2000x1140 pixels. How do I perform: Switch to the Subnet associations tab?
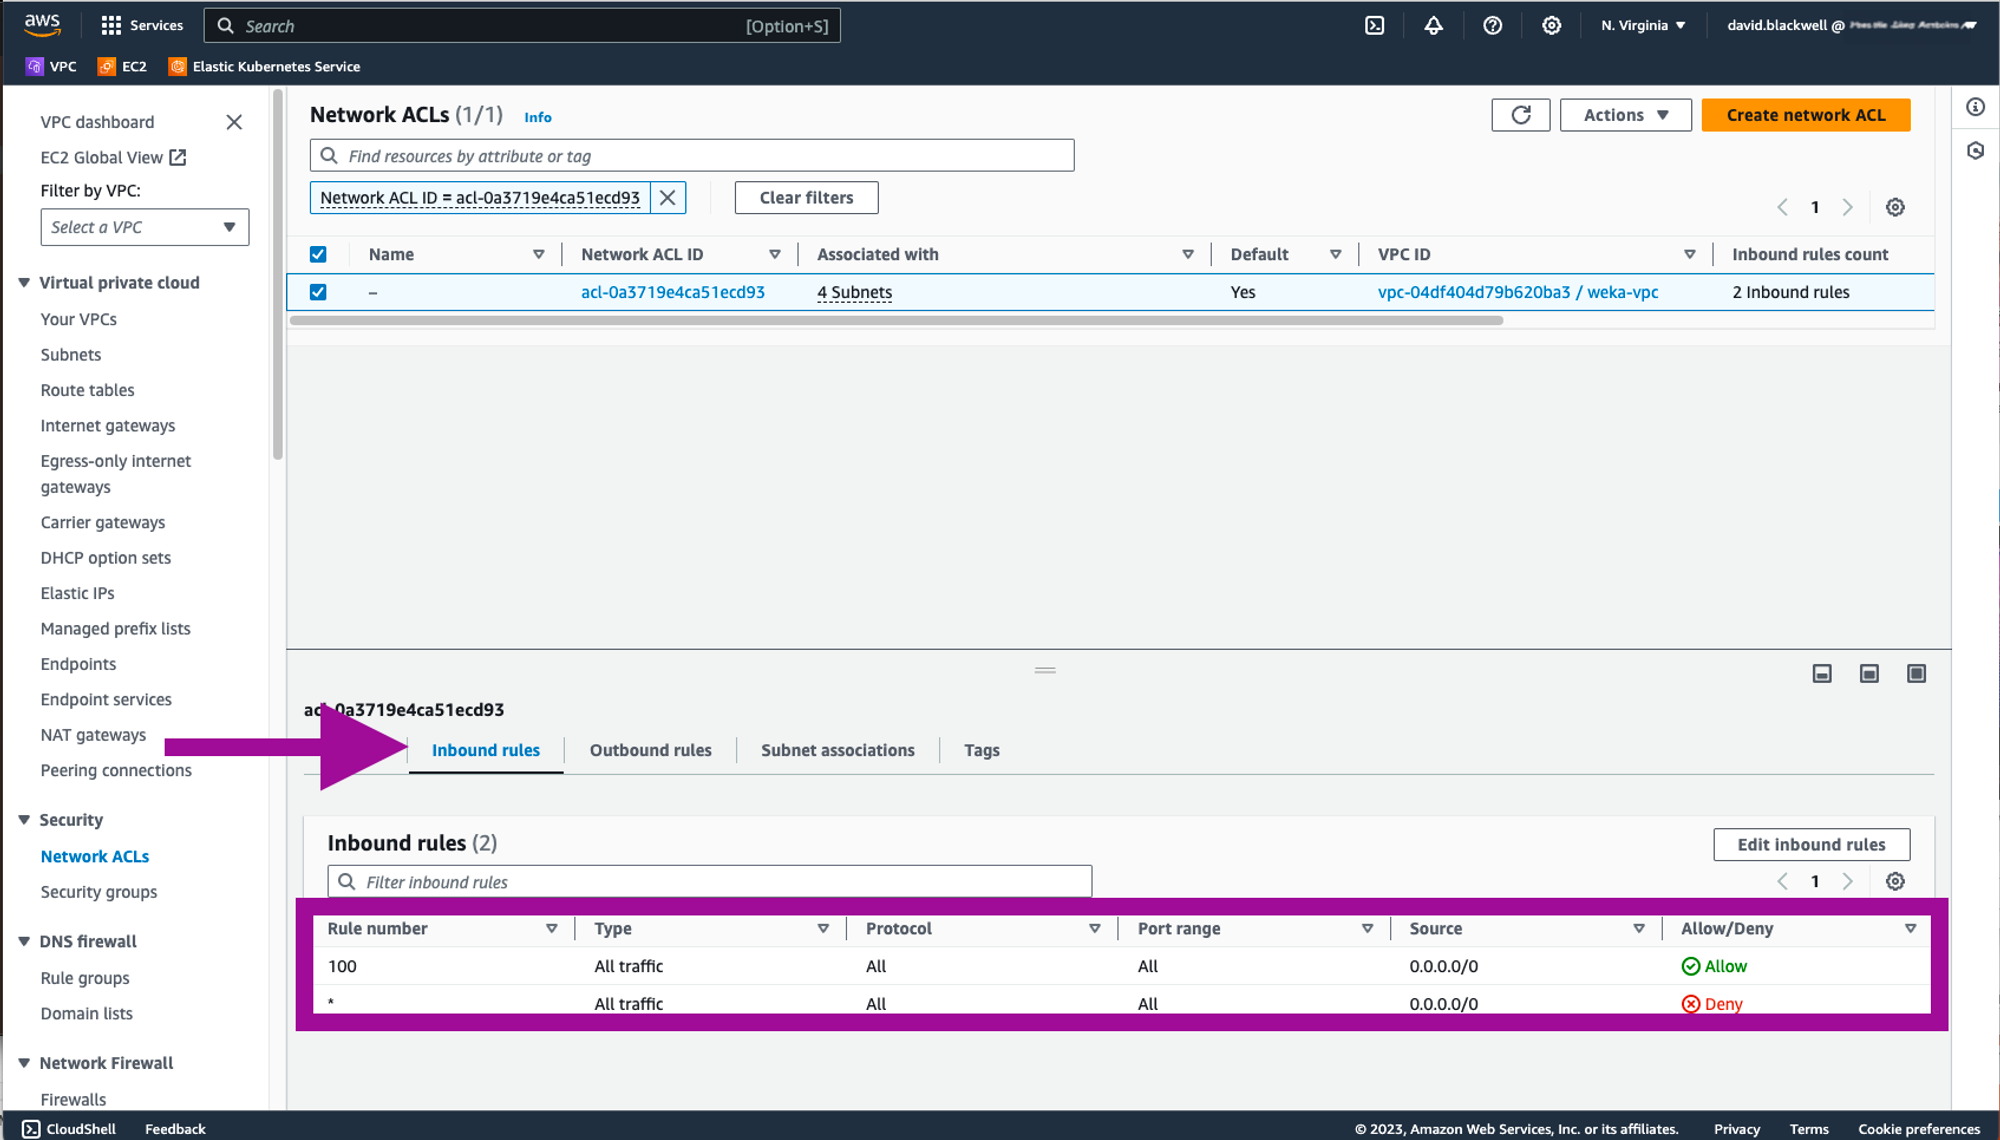point(837,750)
